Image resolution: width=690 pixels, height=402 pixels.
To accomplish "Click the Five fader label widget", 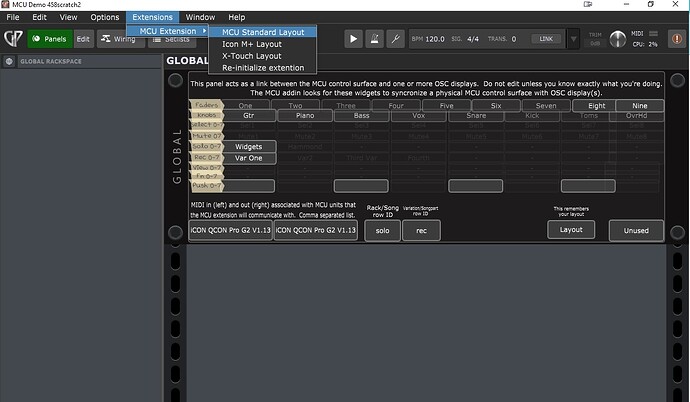I will [x=446, y=106].
